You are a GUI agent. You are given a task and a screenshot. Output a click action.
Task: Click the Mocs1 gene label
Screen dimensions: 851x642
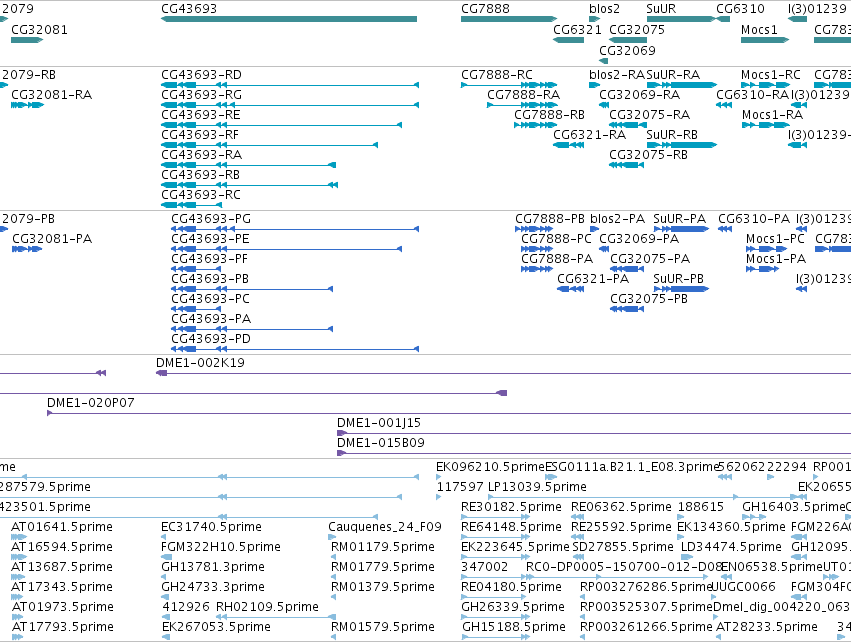click(x=759, y=29)
